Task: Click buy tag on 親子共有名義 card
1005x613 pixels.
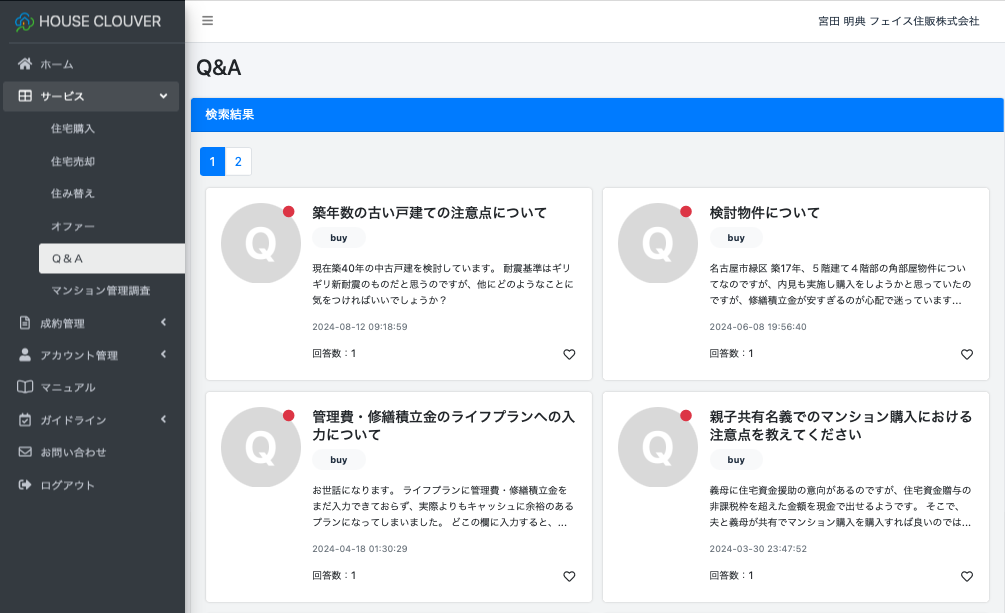Action: click(736, 460)
